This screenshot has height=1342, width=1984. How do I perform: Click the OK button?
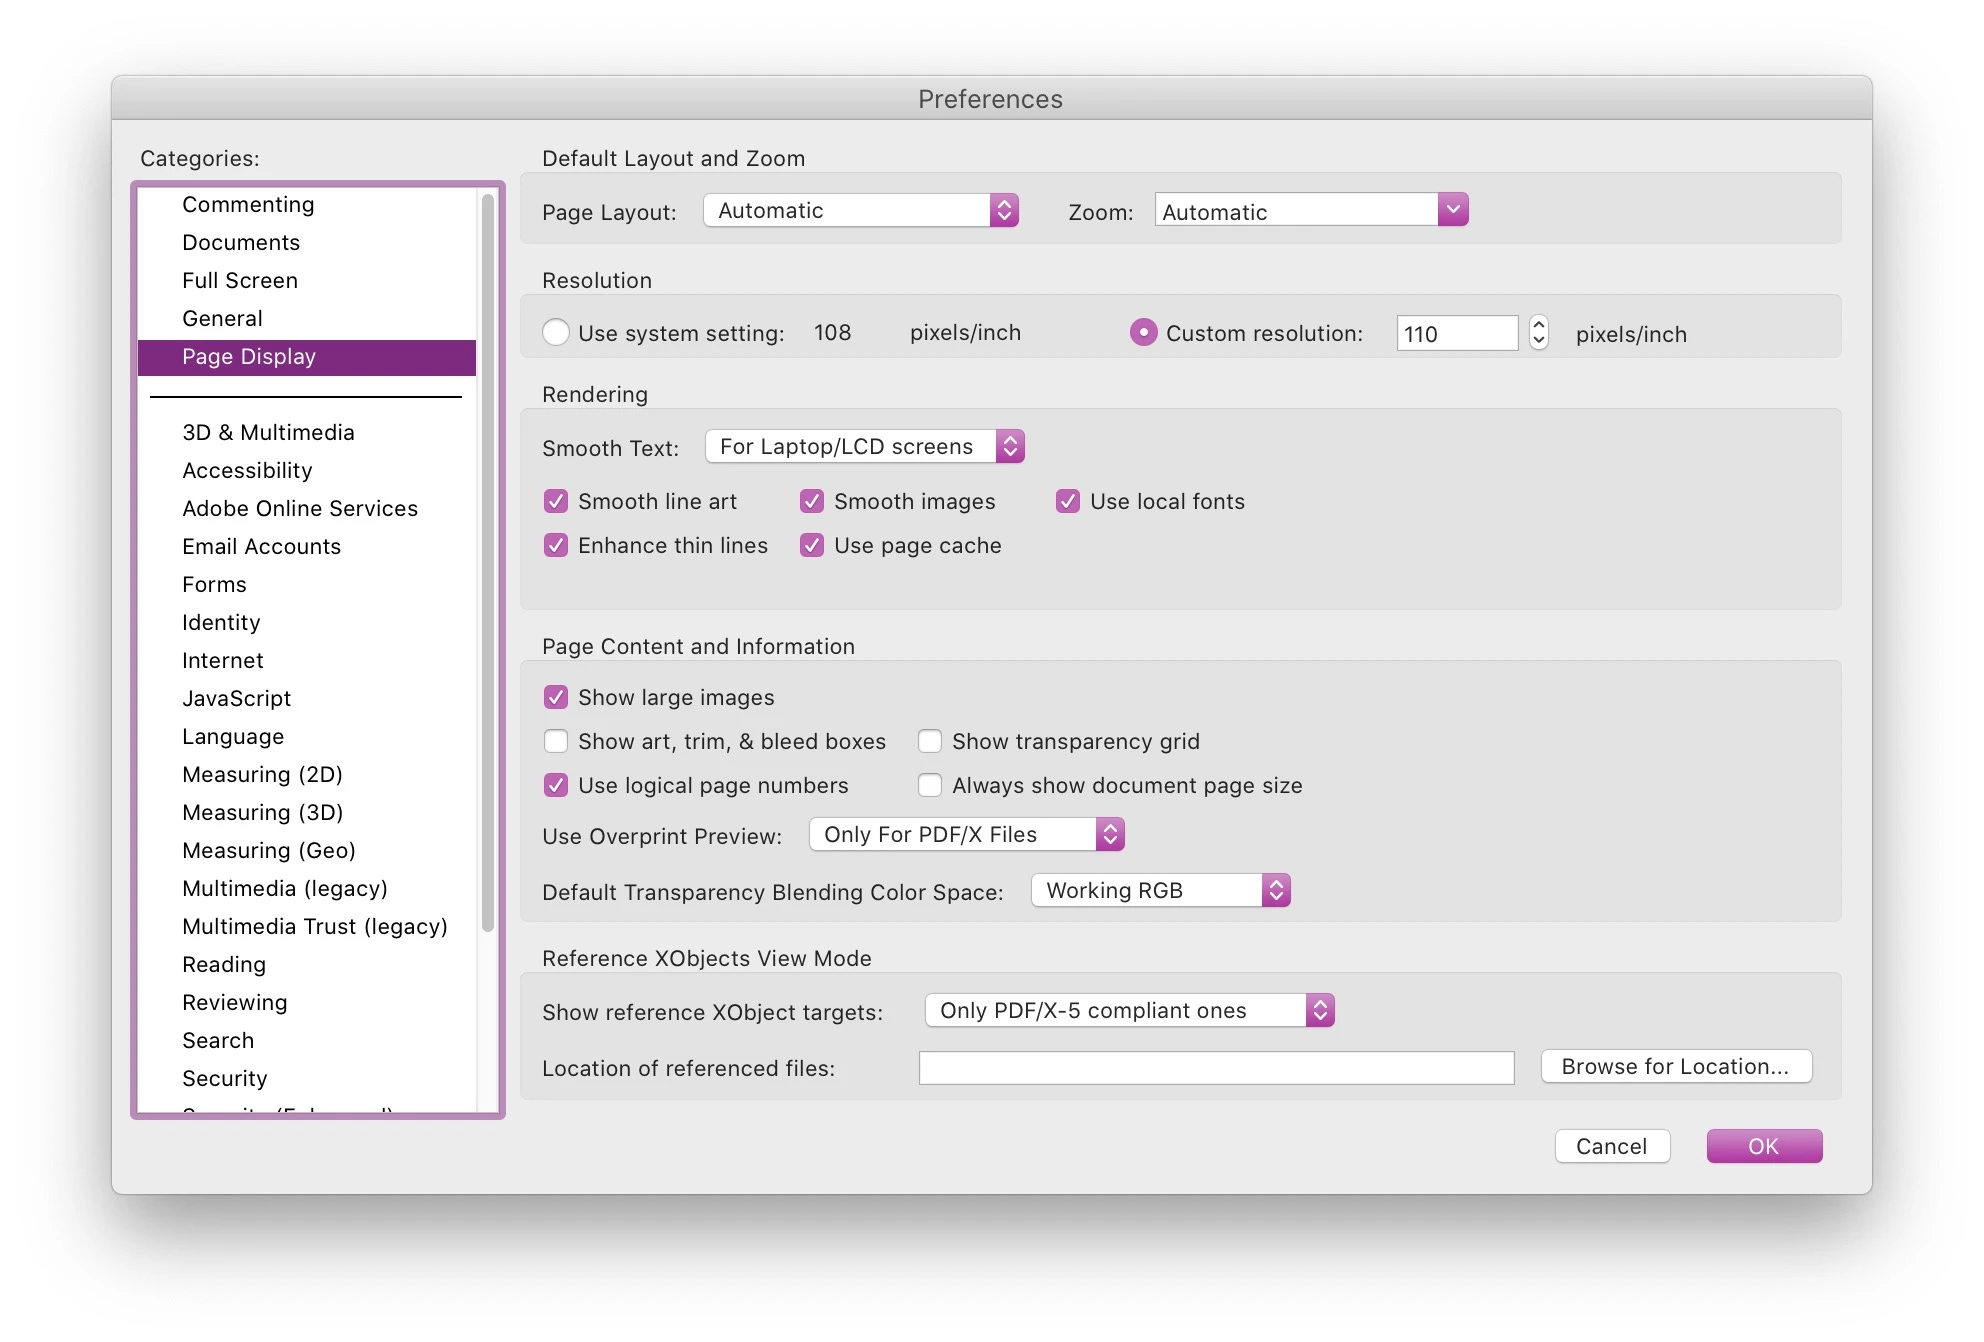pyautogui.click(x=1763, y=1147)
